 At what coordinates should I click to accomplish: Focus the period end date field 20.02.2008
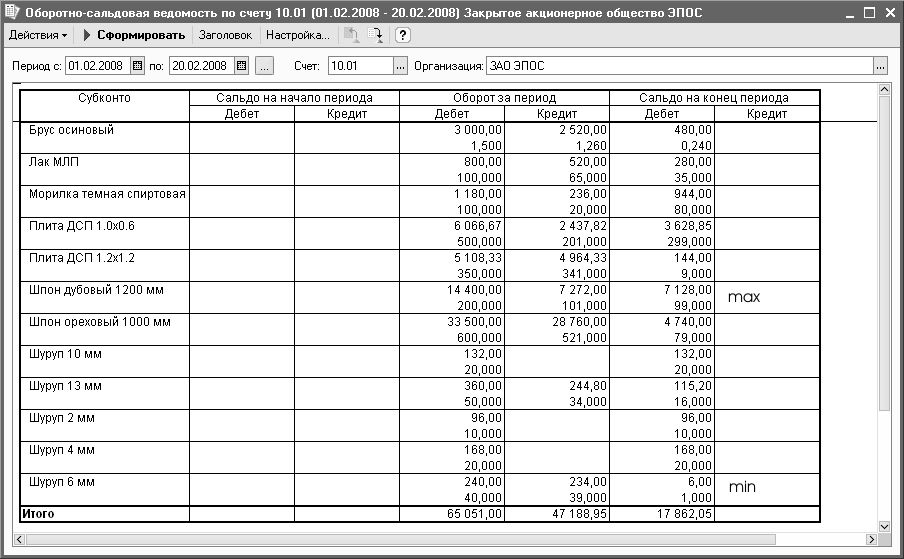coord(202,66)
